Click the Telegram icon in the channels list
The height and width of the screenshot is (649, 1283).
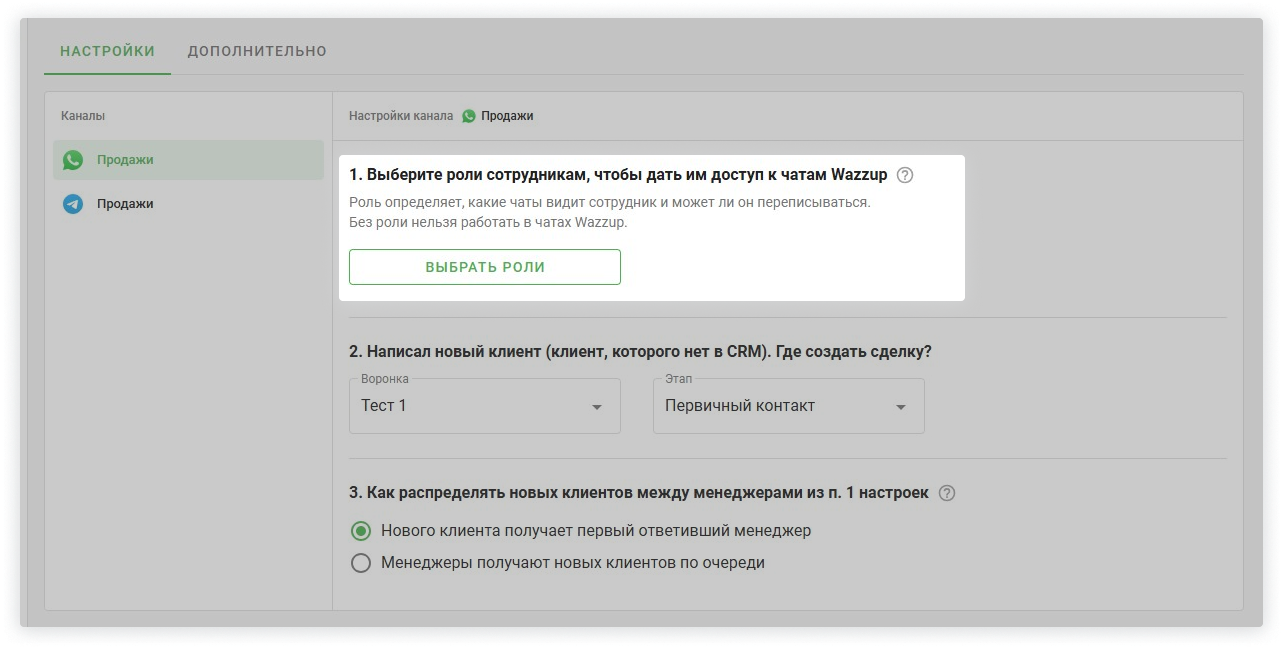pyautogui.click(x=73, y=204)
